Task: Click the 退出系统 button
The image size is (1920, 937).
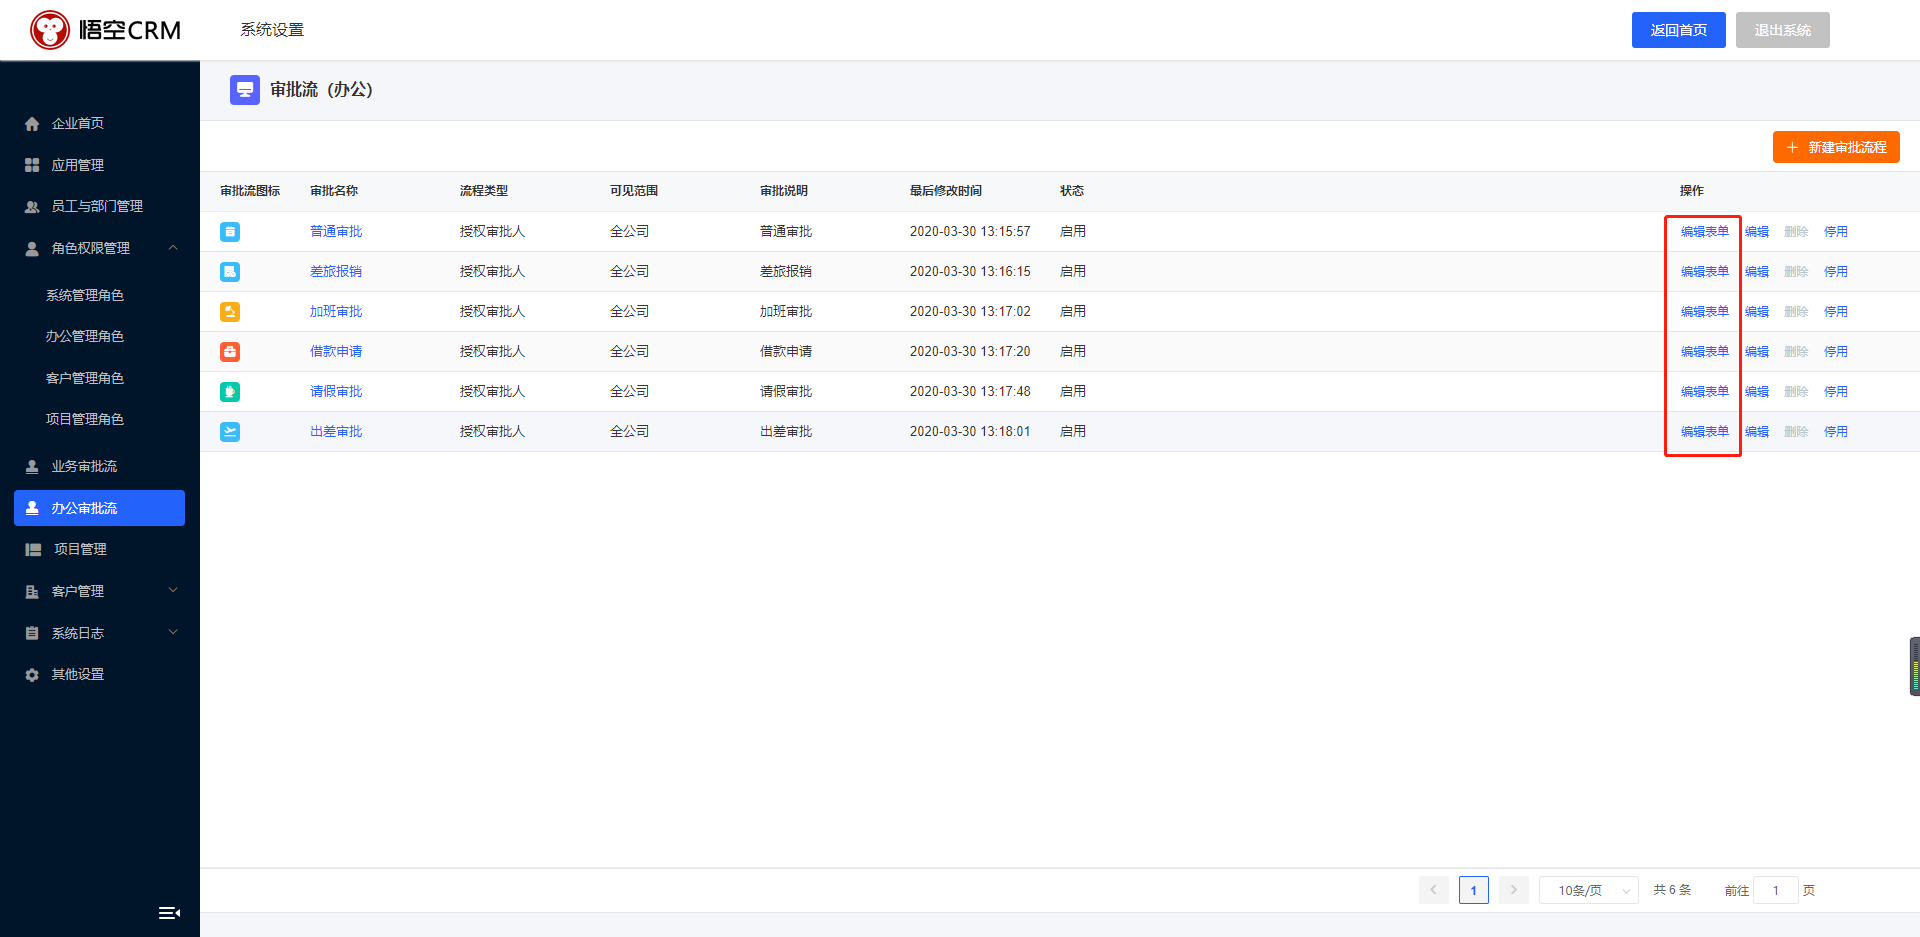Action: [1783, 30]
